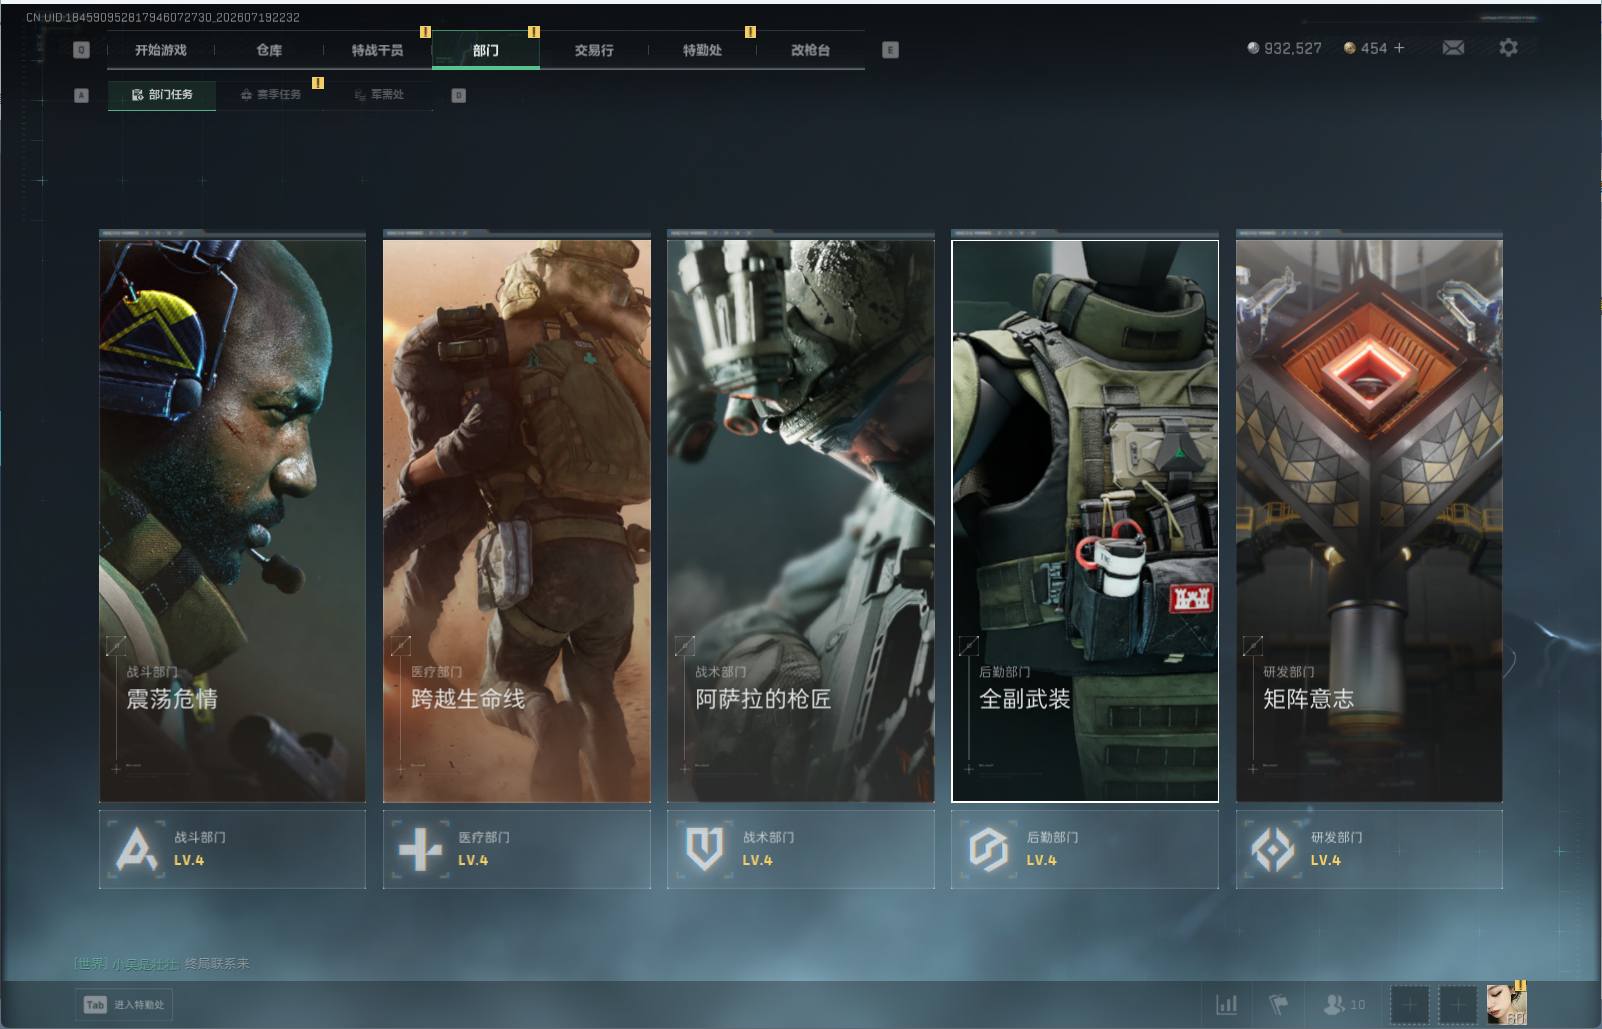Open the 军需处 sub-tab
Screen dimensions: 1602x1029
pos(379,95)
